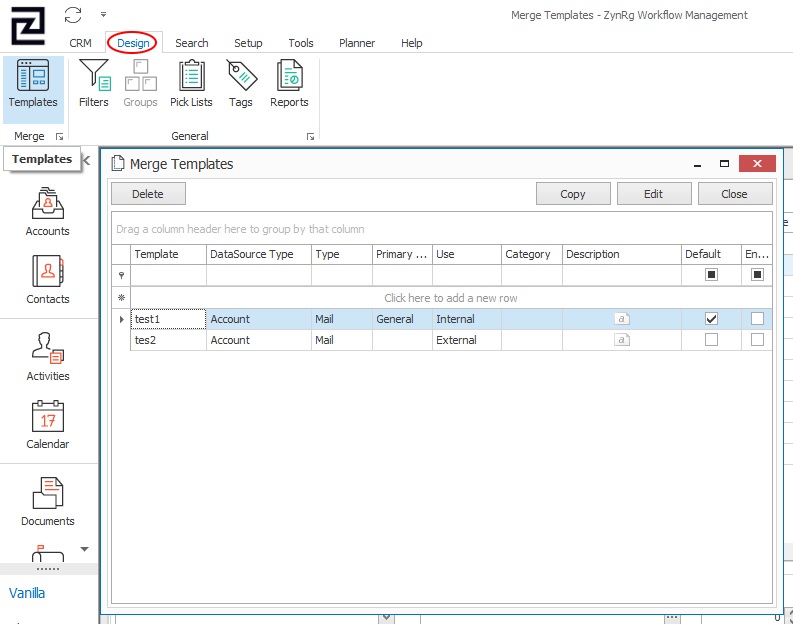Switch to the Tools ribbon tab
Image resolution: width=793 pixels, height=624 pixels.
pyautogui.click(x=301, y=43)
